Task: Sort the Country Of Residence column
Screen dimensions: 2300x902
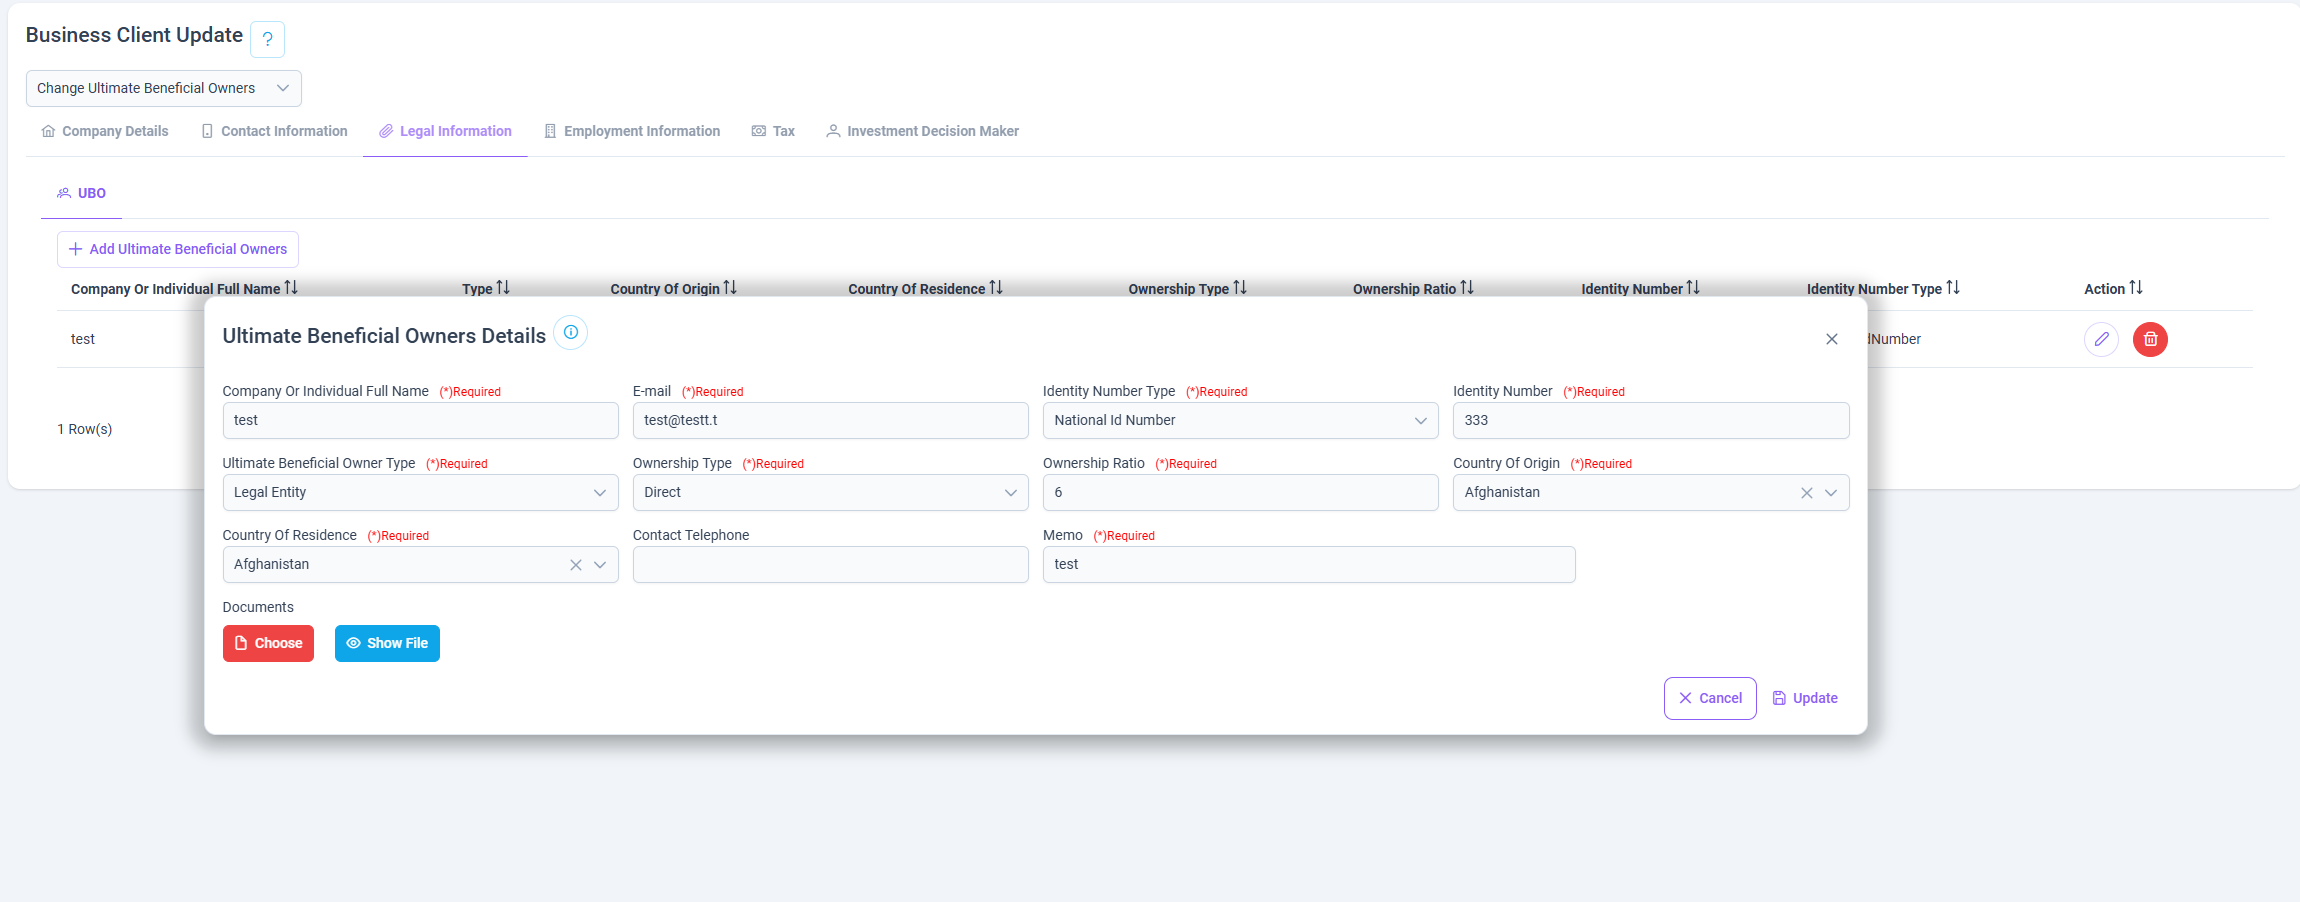Action: pyautogui.click(x=996, y=288)
